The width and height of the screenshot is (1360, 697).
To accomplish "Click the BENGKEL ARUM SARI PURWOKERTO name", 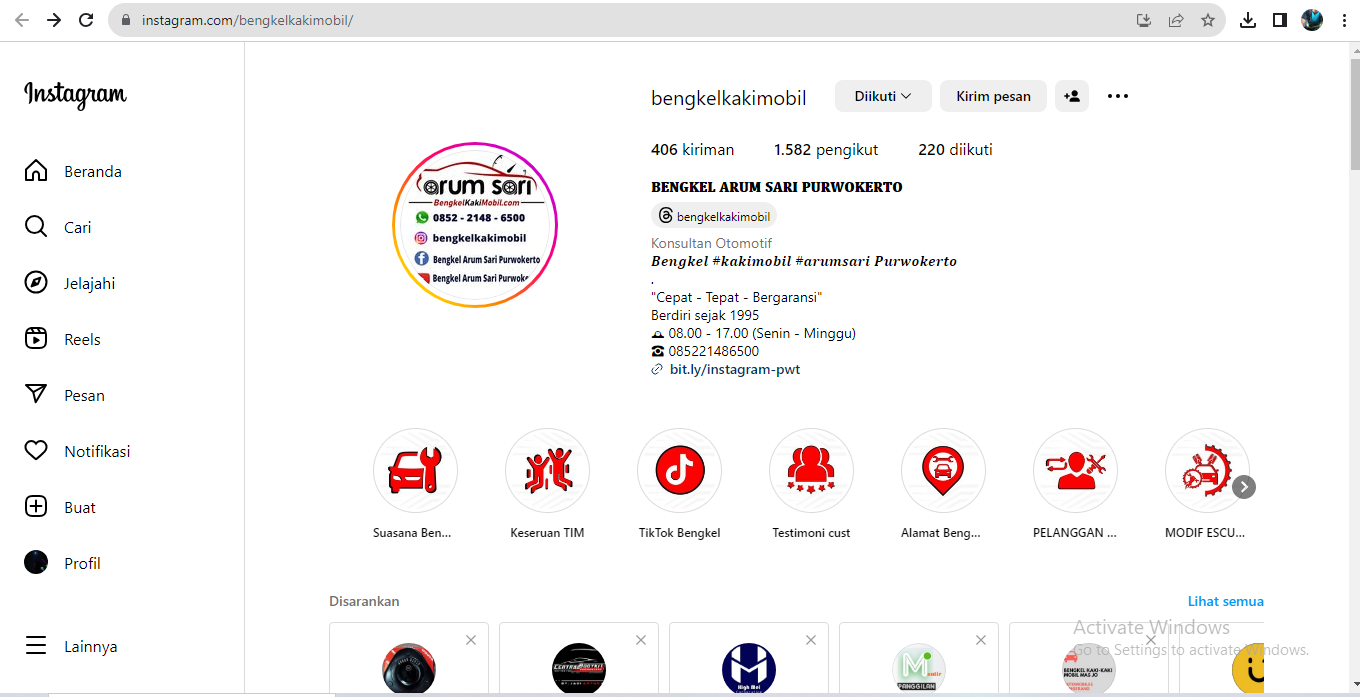I will tap(777, 187).
